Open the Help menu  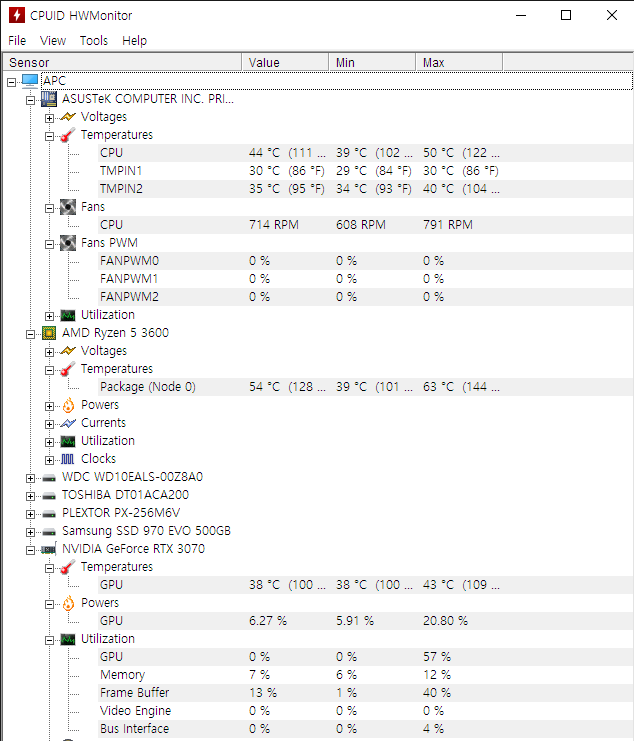tap(135, 41)
